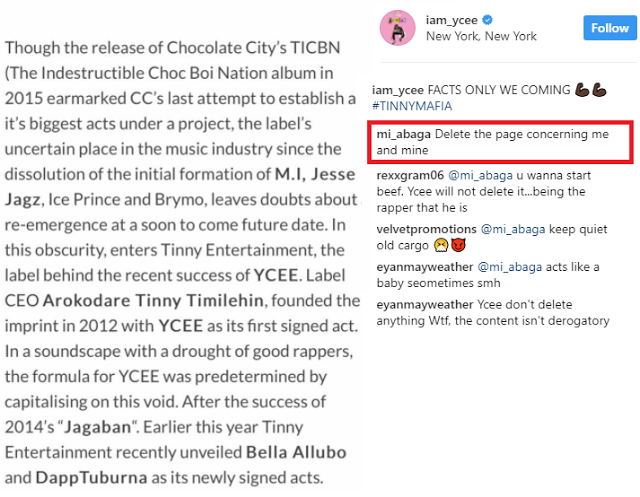Open the New York, New York location

tap(481, 36)
